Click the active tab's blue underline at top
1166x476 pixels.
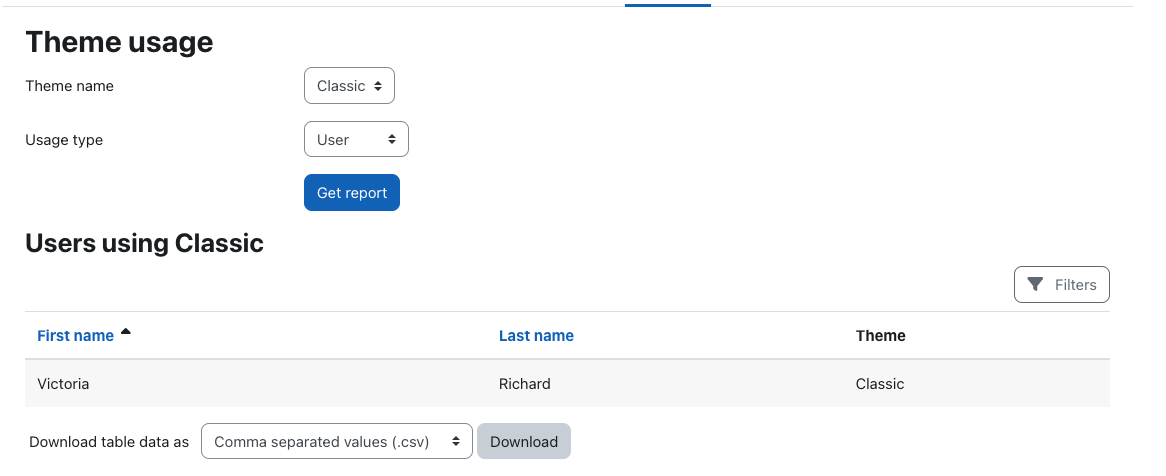668,4
